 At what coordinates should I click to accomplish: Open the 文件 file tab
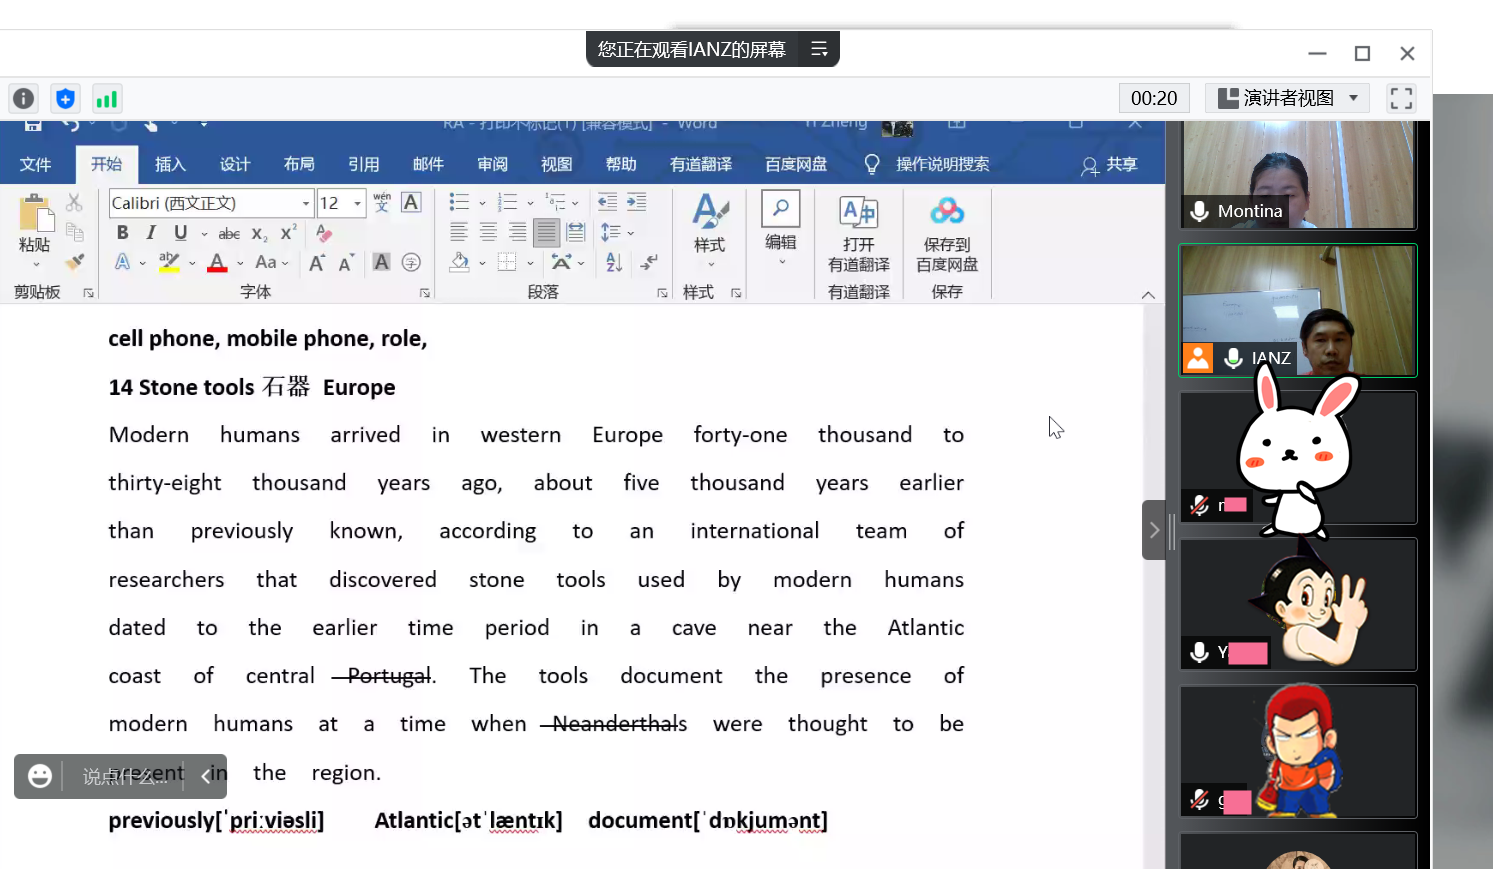click(x=35, y=164)
